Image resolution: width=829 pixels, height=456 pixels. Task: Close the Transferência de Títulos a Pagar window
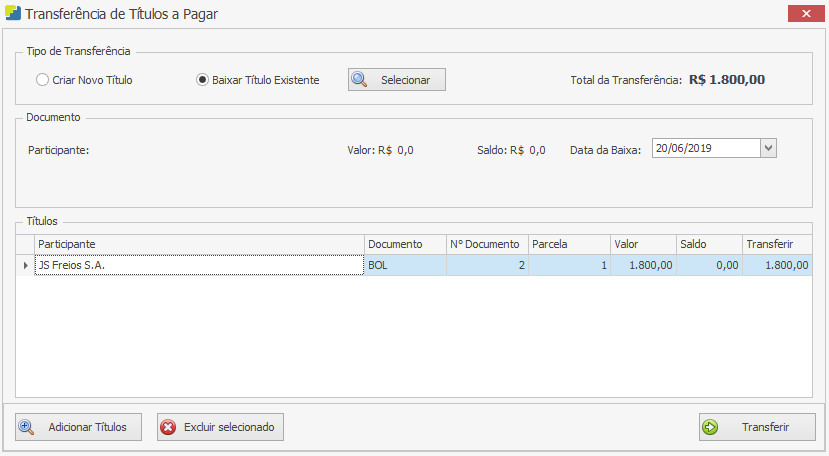805,14
